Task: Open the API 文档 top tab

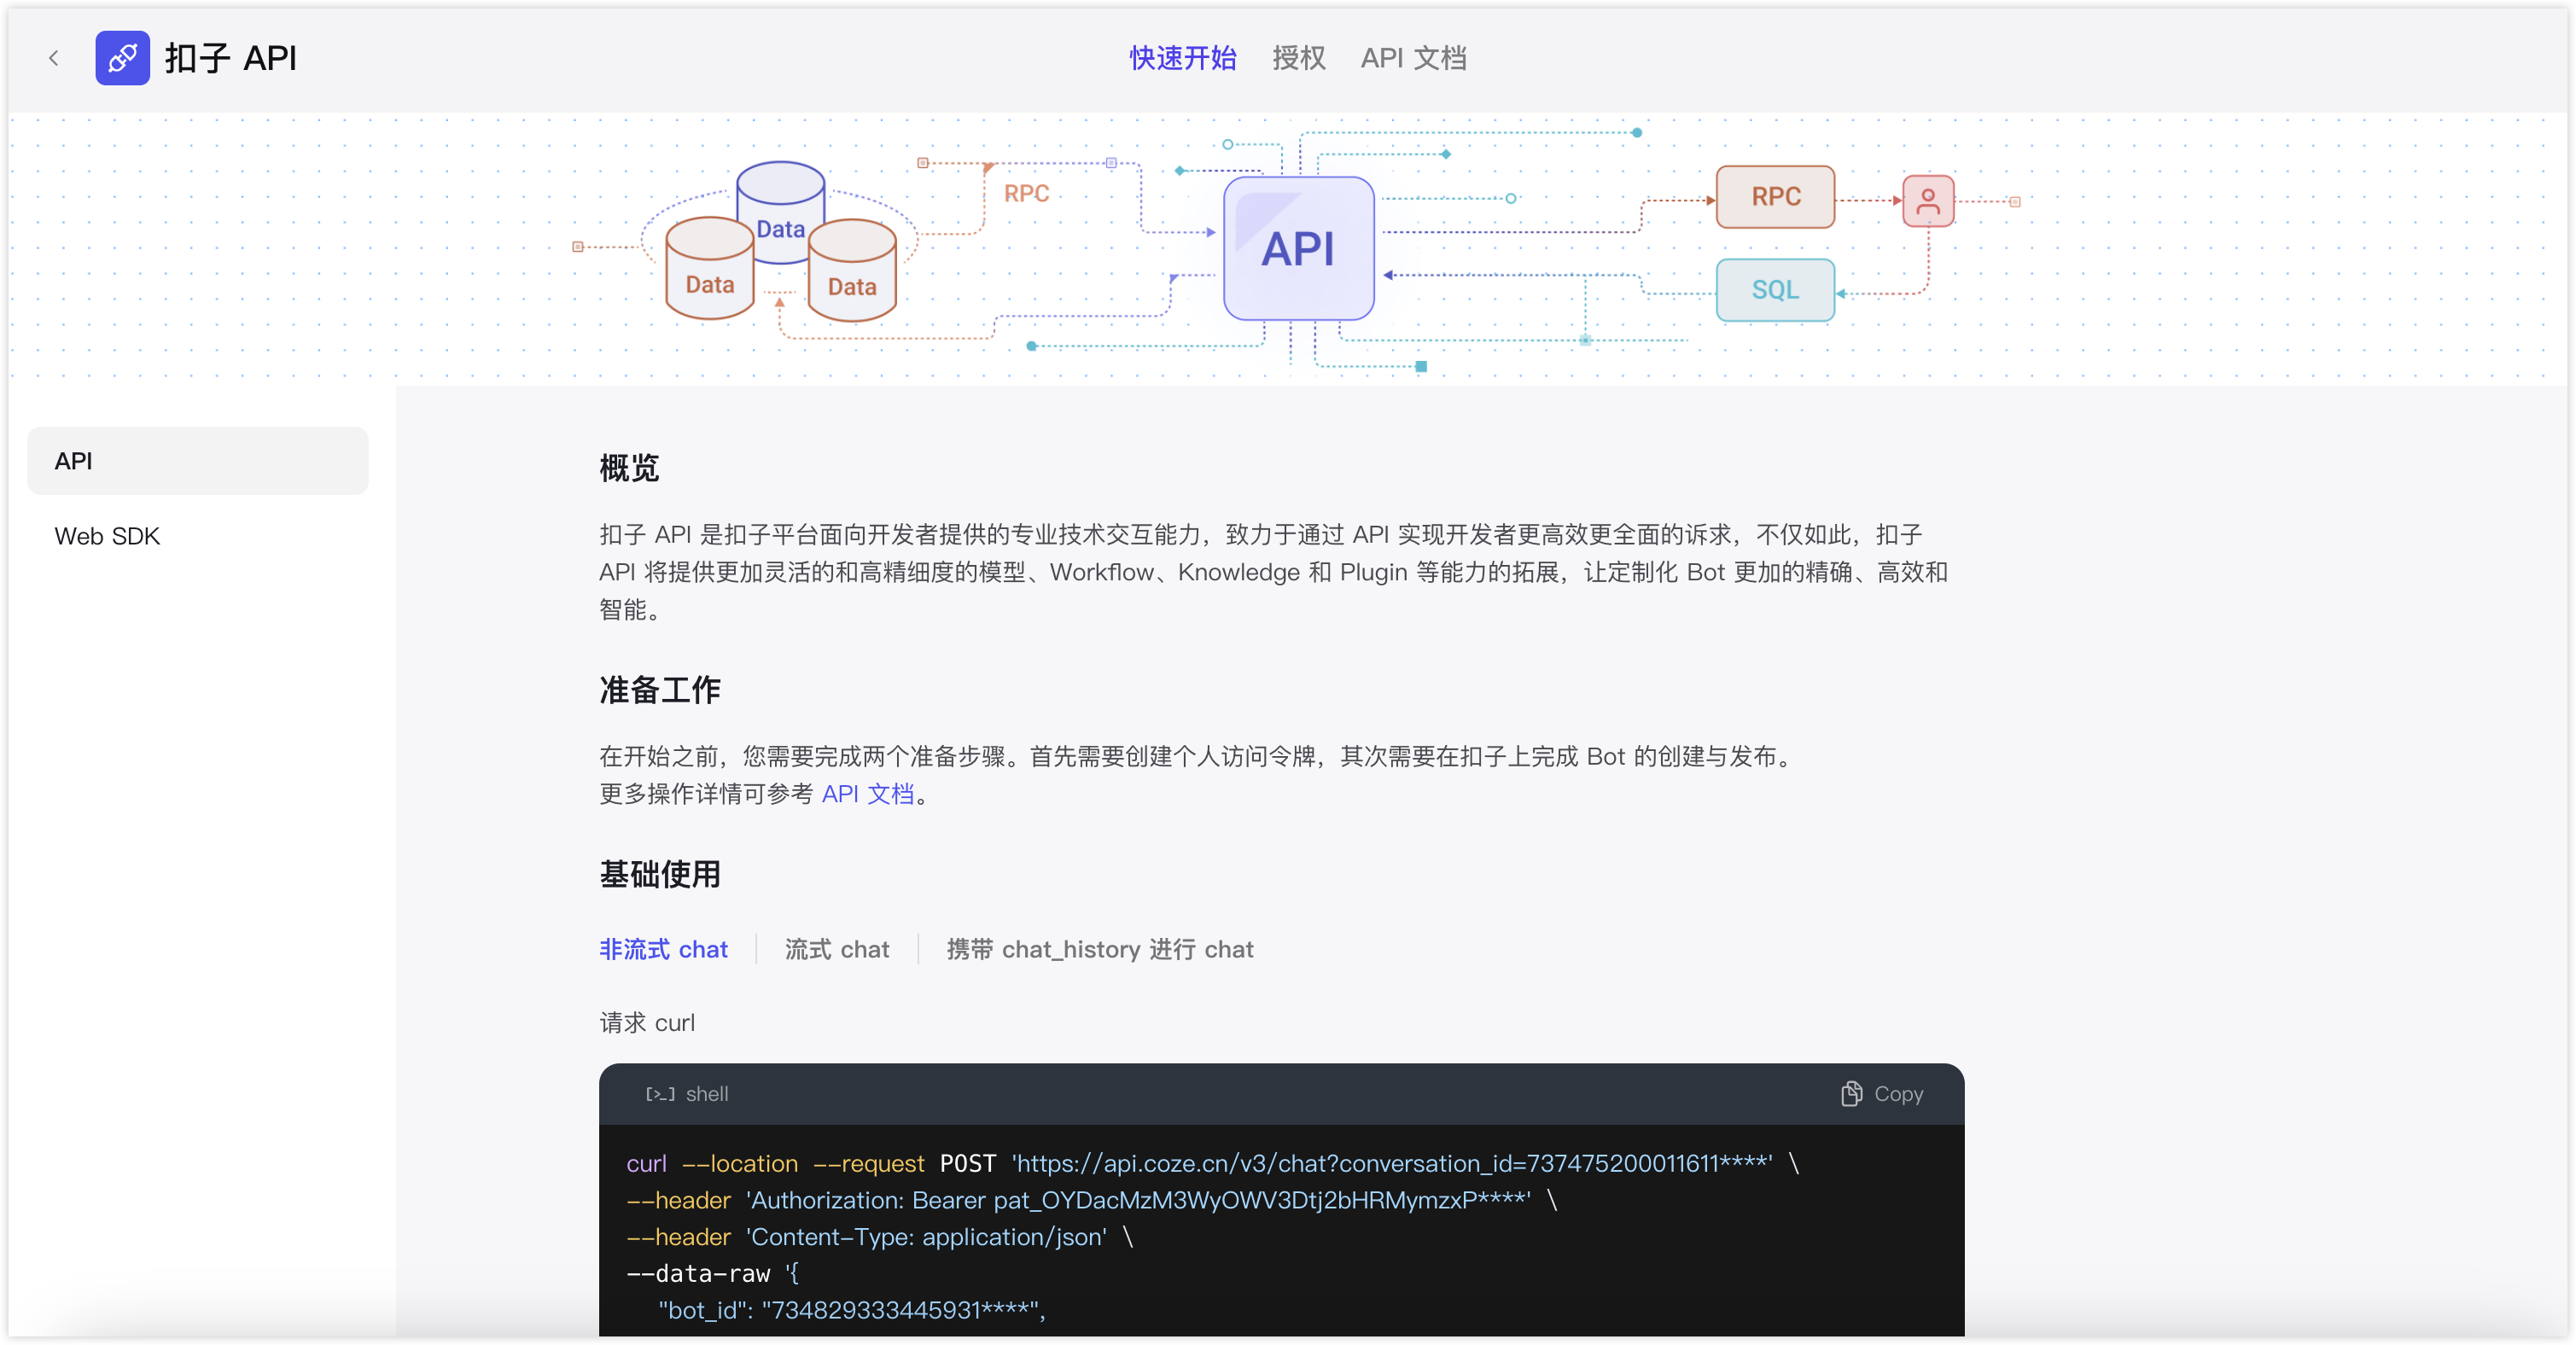Action: 1413,58
